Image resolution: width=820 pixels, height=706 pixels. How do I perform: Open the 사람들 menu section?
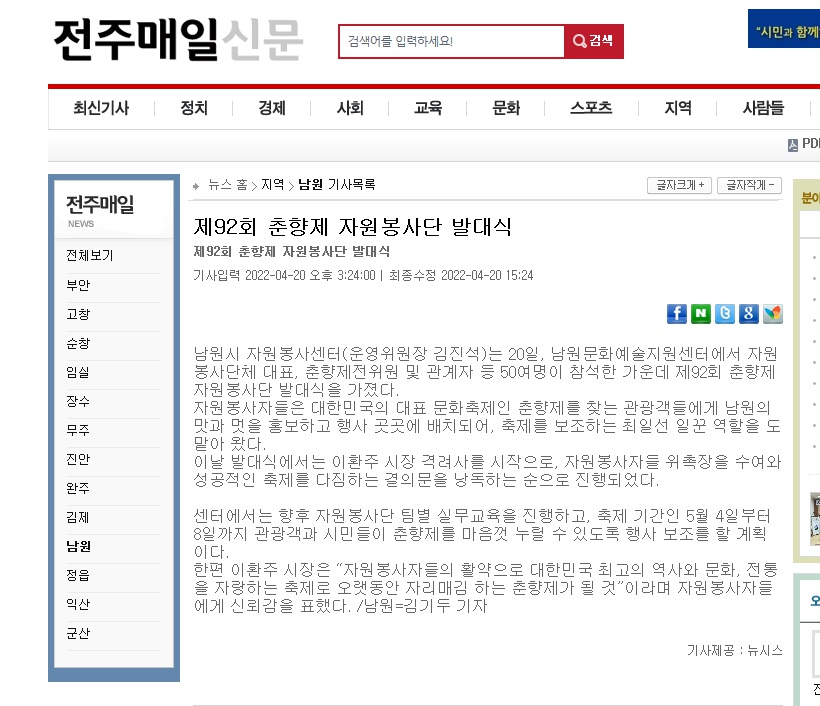[x=763, y=108]
